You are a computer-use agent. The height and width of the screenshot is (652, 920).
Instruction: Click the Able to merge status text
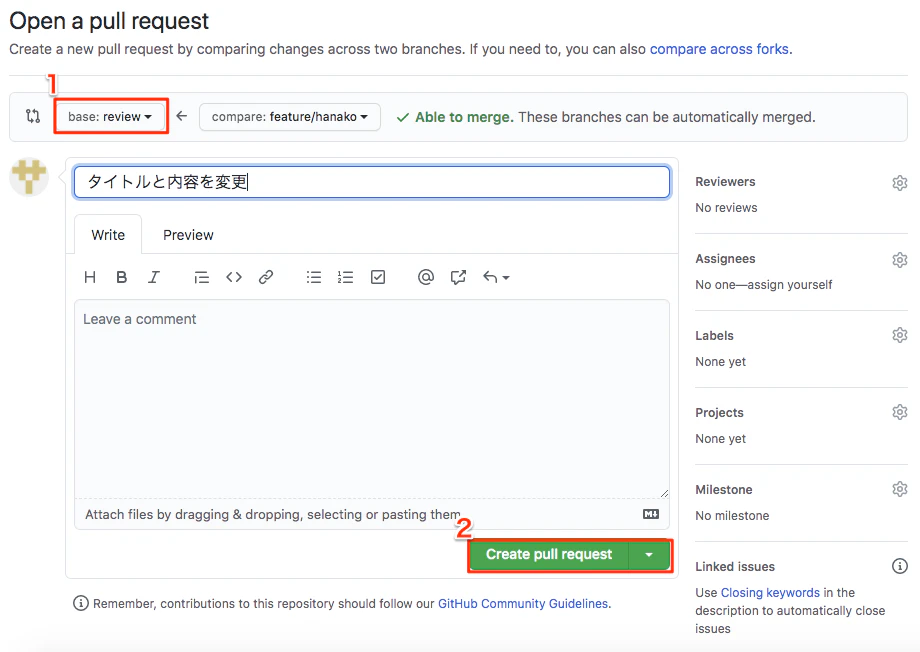tap(464, 117)
